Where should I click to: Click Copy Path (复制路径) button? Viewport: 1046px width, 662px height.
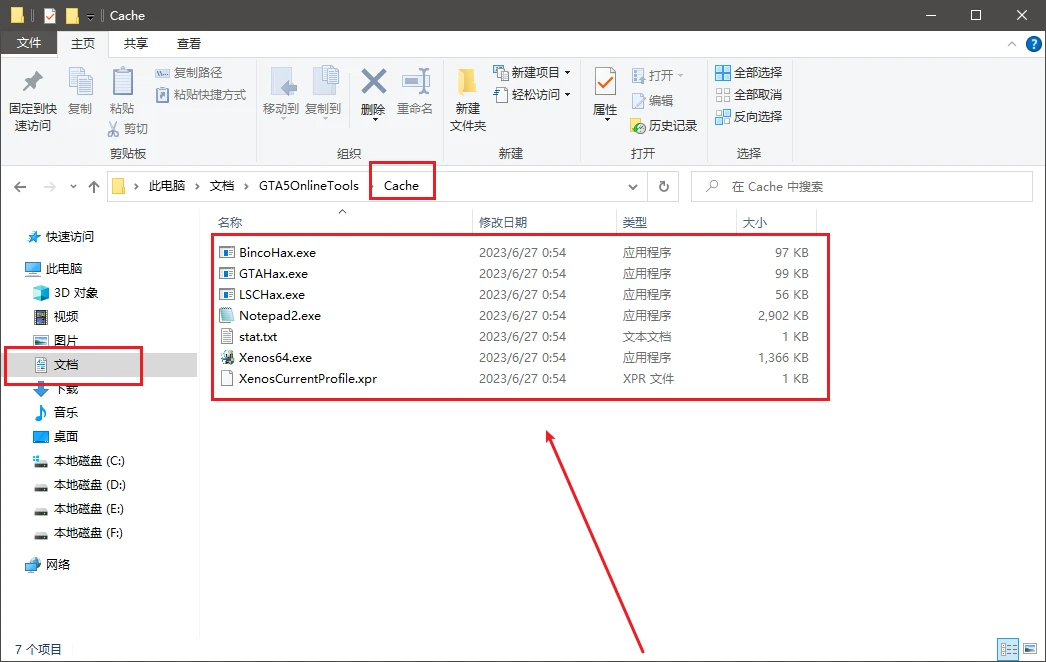point(190,73)
